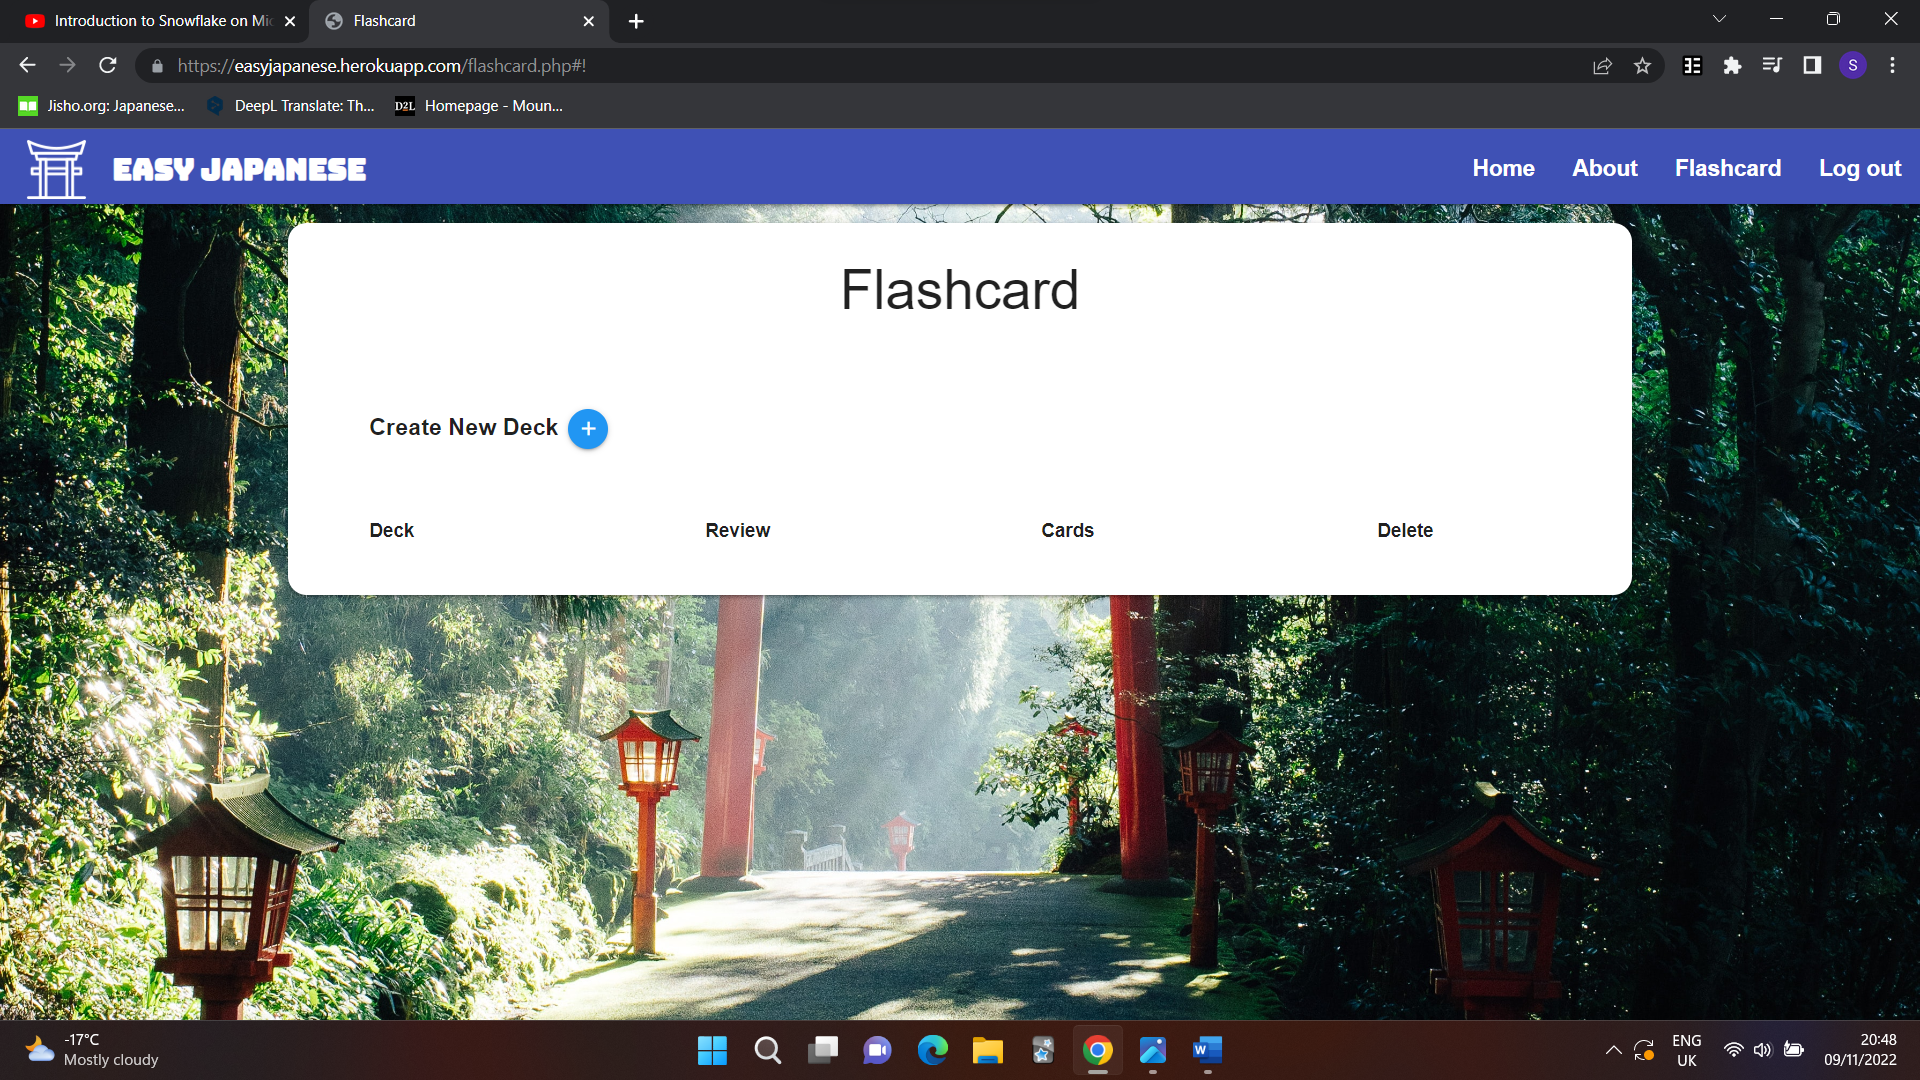Show hidden system tray icons chevron
The width and height of the screenshot is (1920, 1080).
[x=1613, y=1050]
